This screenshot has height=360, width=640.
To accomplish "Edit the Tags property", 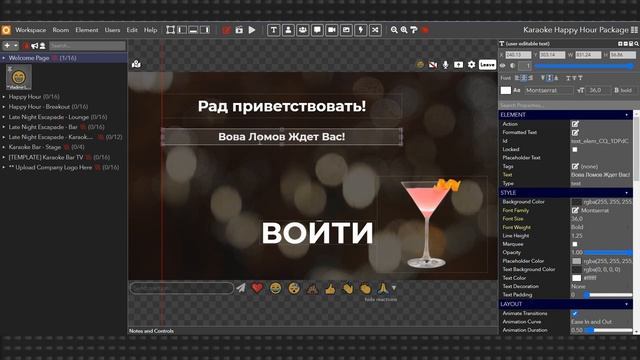I will (575, 167).
